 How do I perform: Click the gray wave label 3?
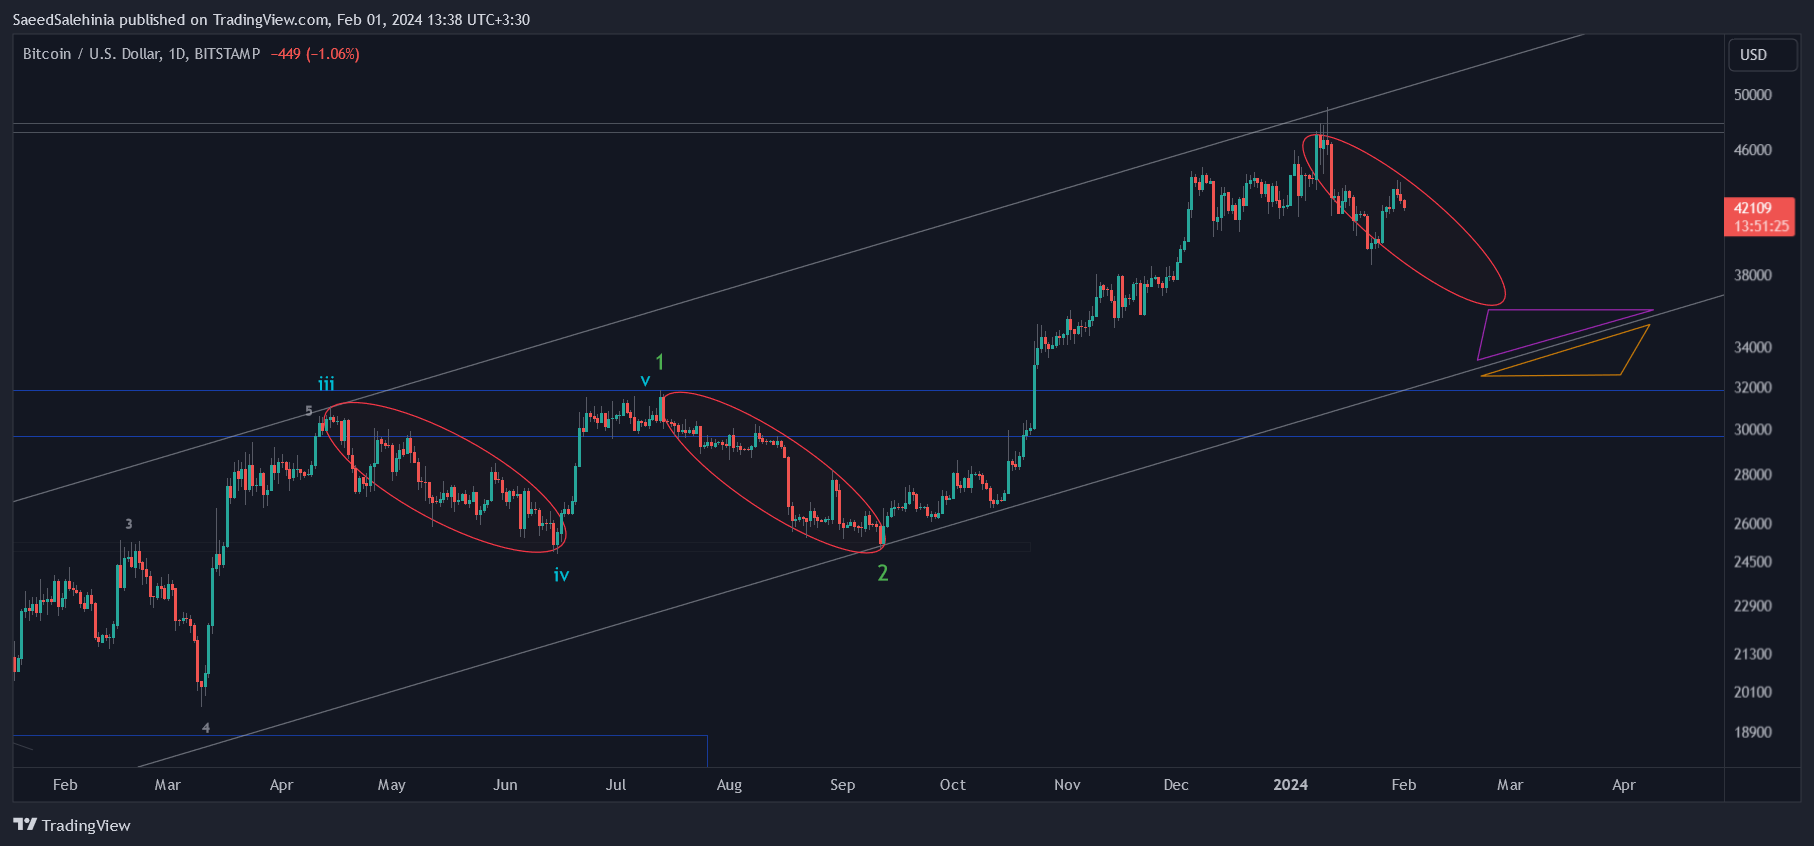coord(128,524)
